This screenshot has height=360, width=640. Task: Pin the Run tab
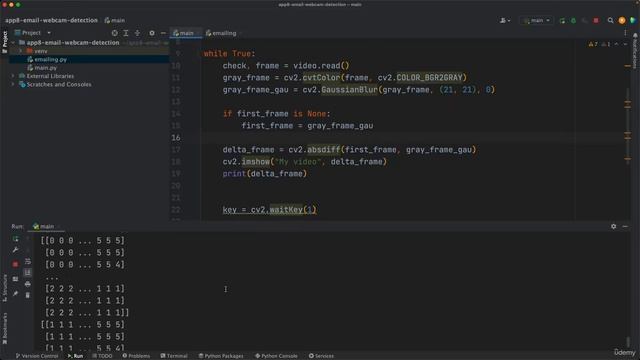[x=16, y=294]
